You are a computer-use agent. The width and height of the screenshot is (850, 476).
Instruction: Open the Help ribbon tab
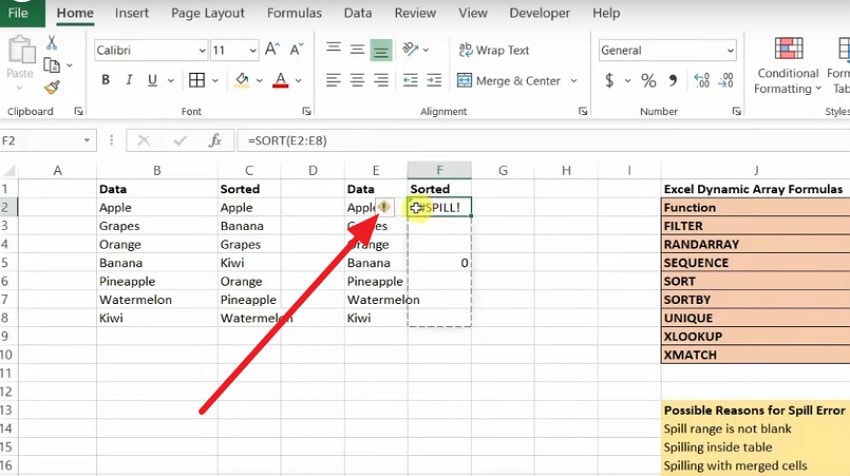coord(606,13)
